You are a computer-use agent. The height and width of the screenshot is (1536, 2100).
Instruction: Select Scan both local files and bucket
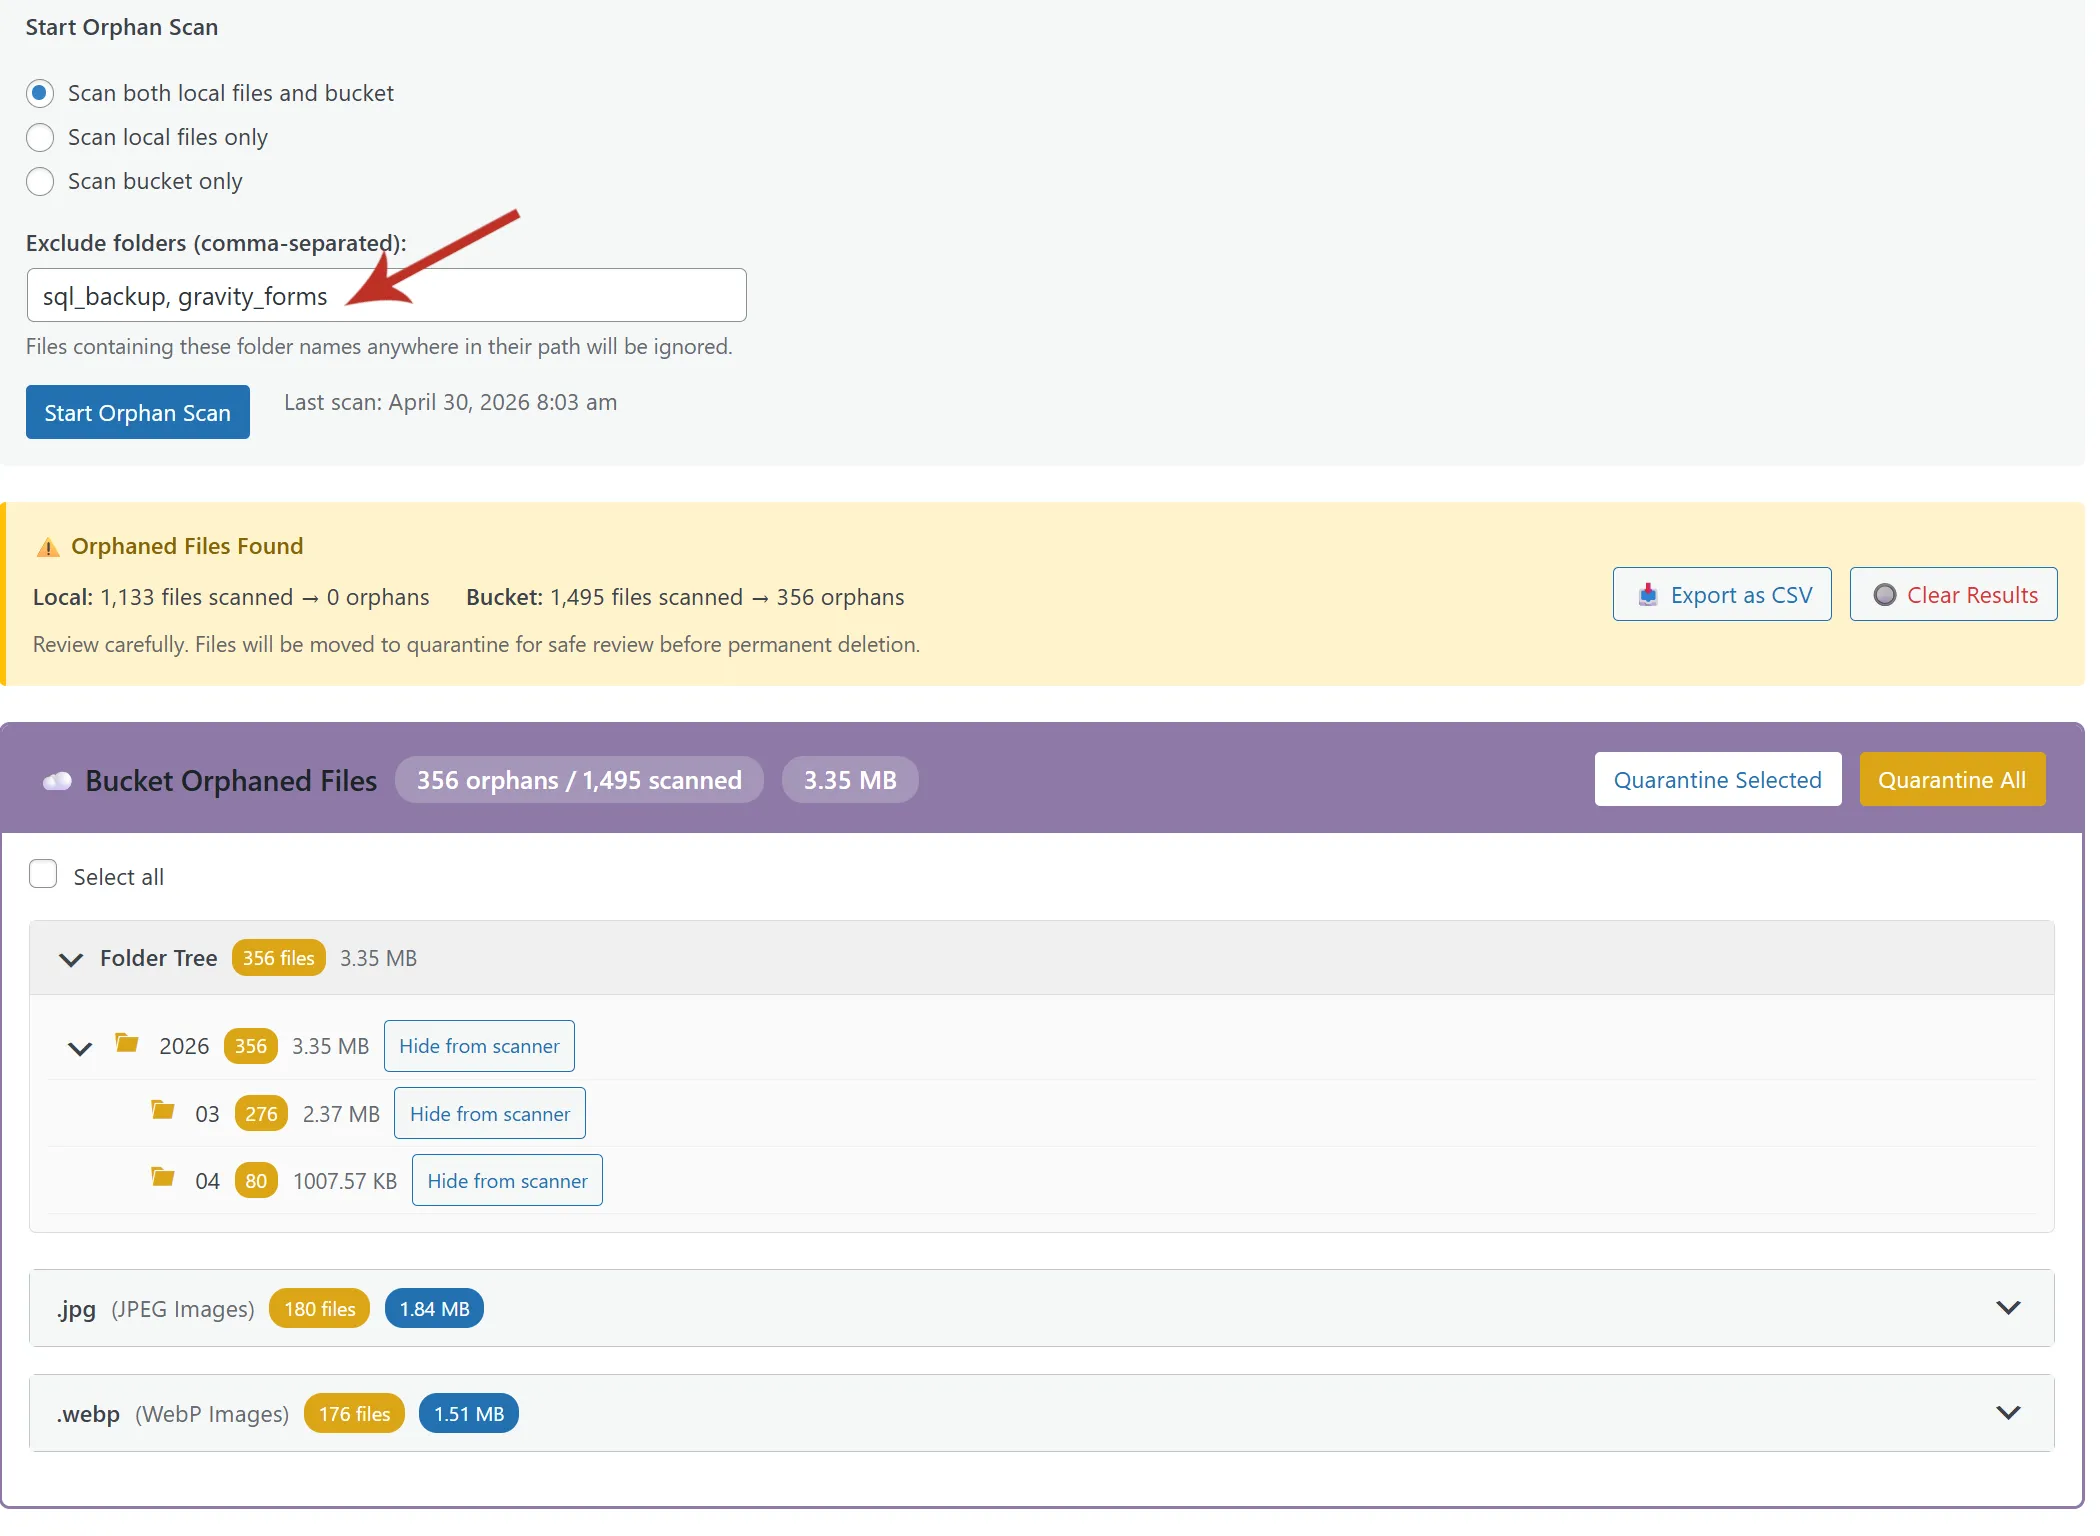pyautogui.click(x=40, y=94)
